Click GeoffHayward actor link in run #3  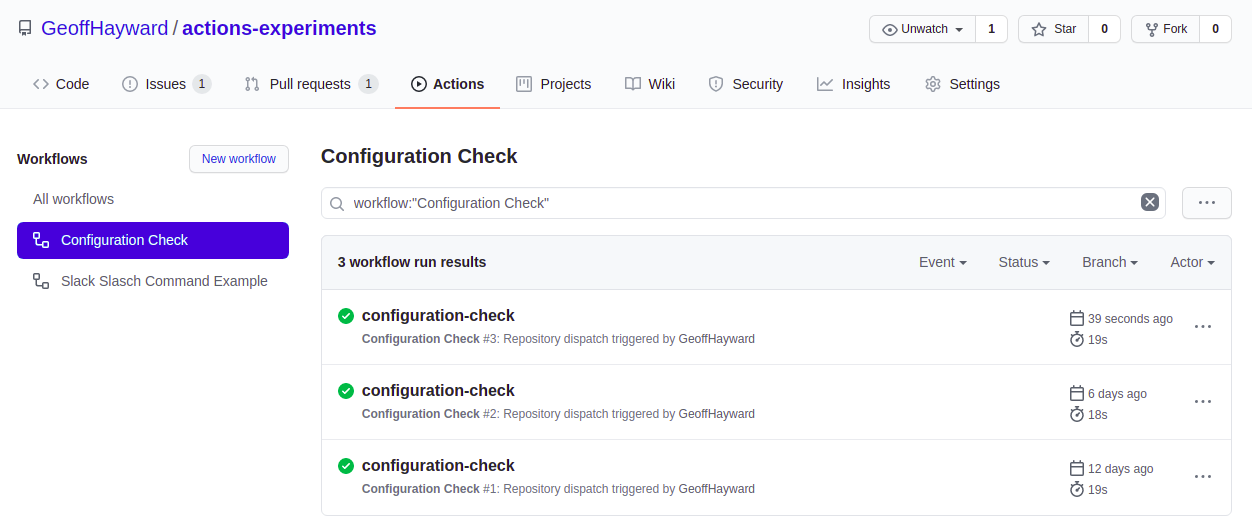coord(717,339)
